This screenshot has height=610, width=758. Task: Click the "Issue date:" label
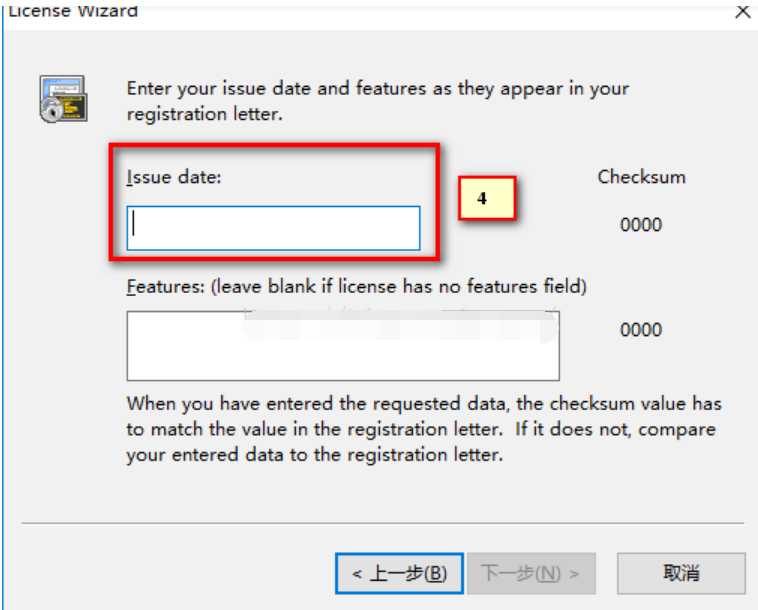[173, 178]
